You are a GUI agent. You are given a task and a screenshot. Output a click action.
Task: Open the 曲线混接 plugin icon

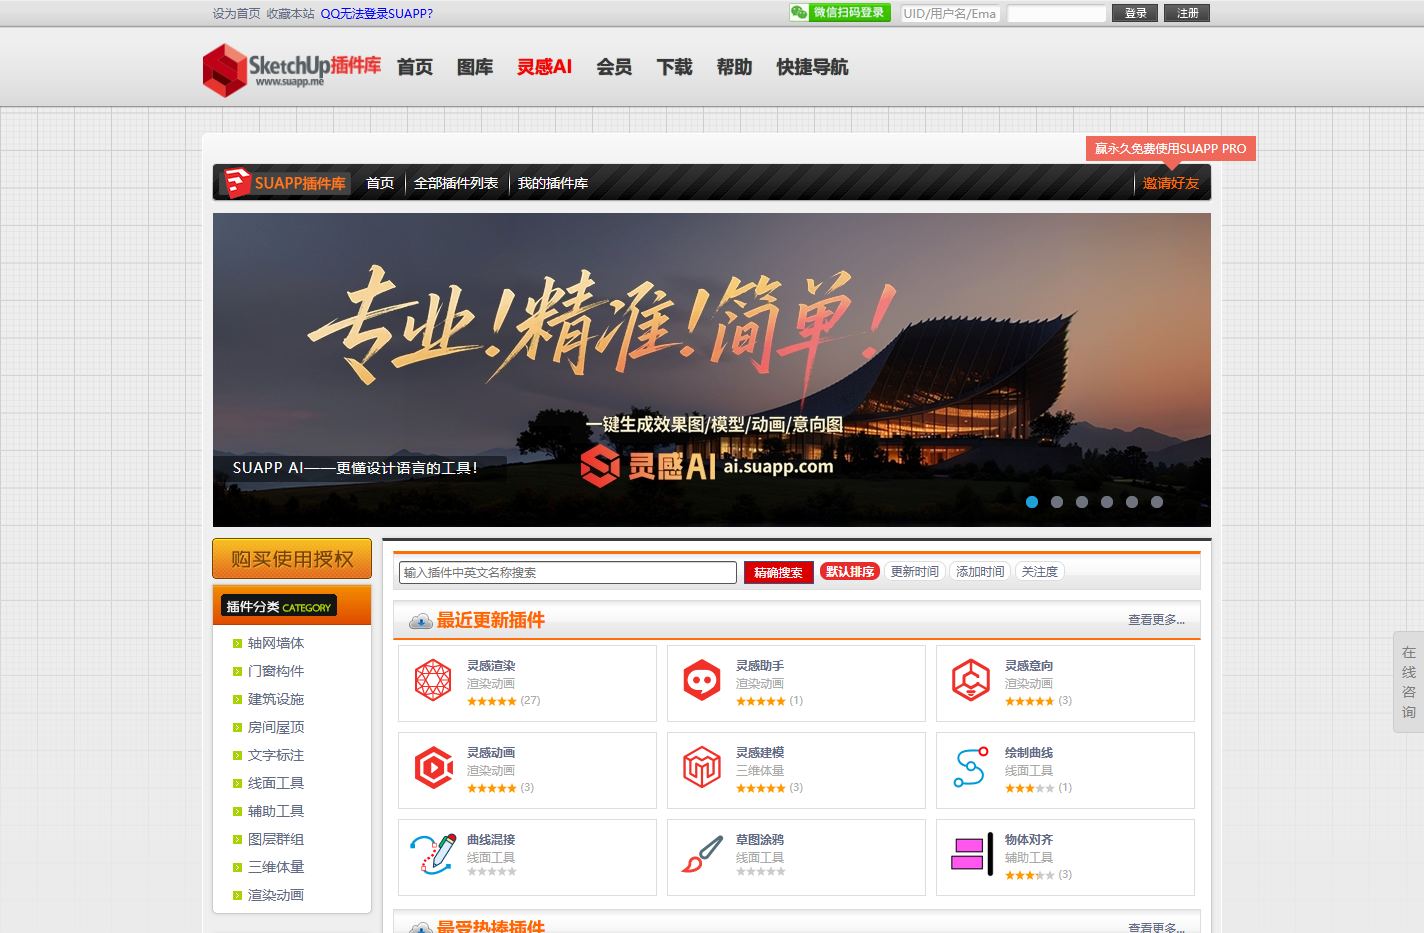coord(433,854)
